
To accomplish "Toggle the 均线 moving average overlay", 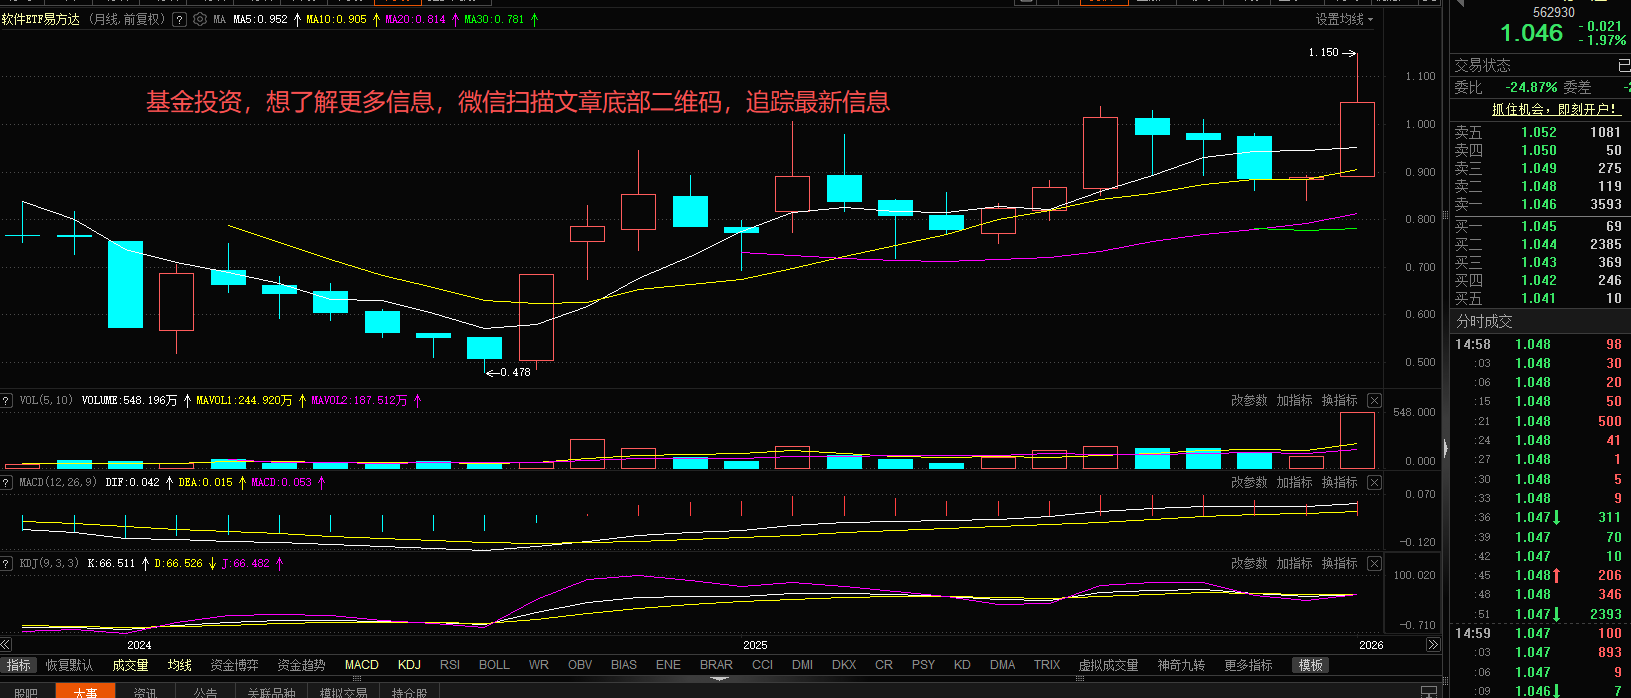I will [179, 665].
